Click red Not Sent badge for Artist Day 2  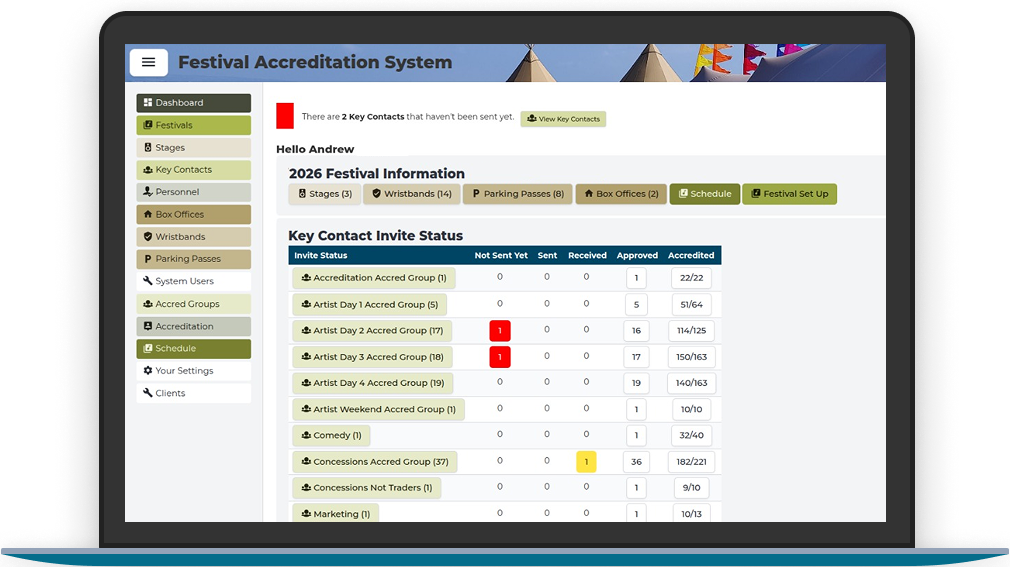[x=500, y=331]
